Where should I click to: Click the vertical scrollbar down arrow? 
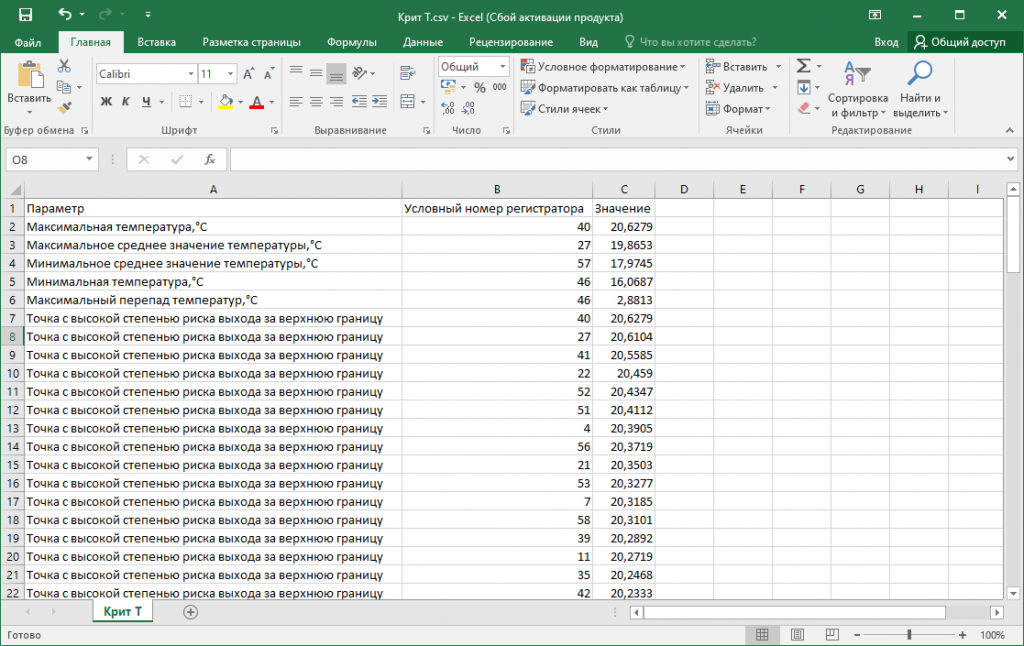(1013, 594)
